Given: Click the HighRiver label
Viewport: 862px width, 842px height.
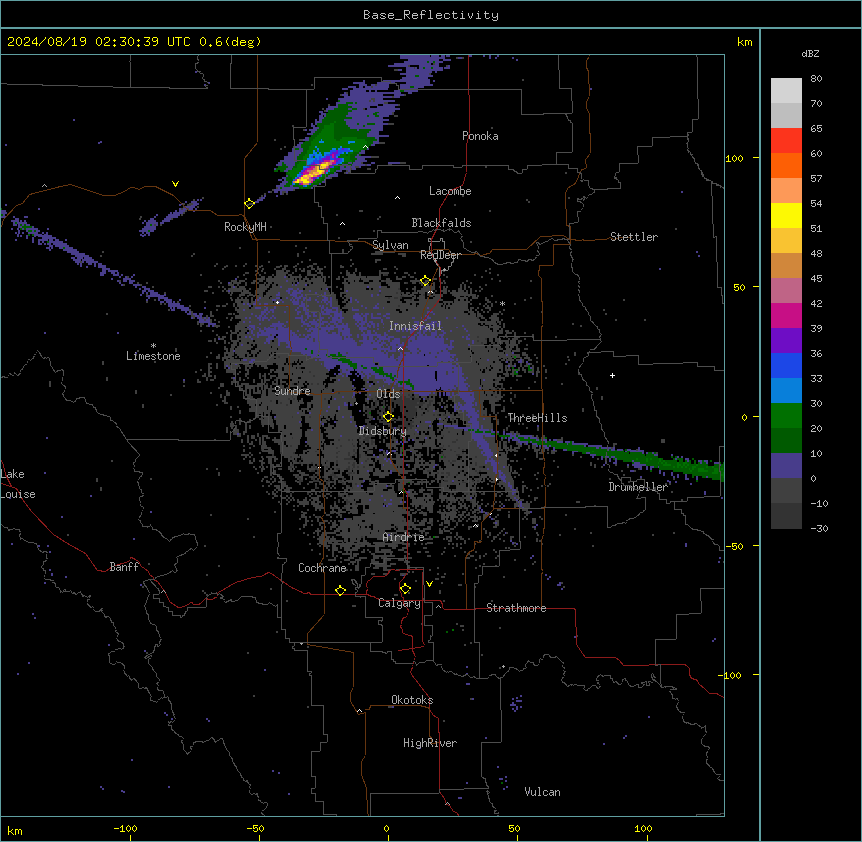Looking at the screenshot, I should pyautogui.click(x=430, y=743).
